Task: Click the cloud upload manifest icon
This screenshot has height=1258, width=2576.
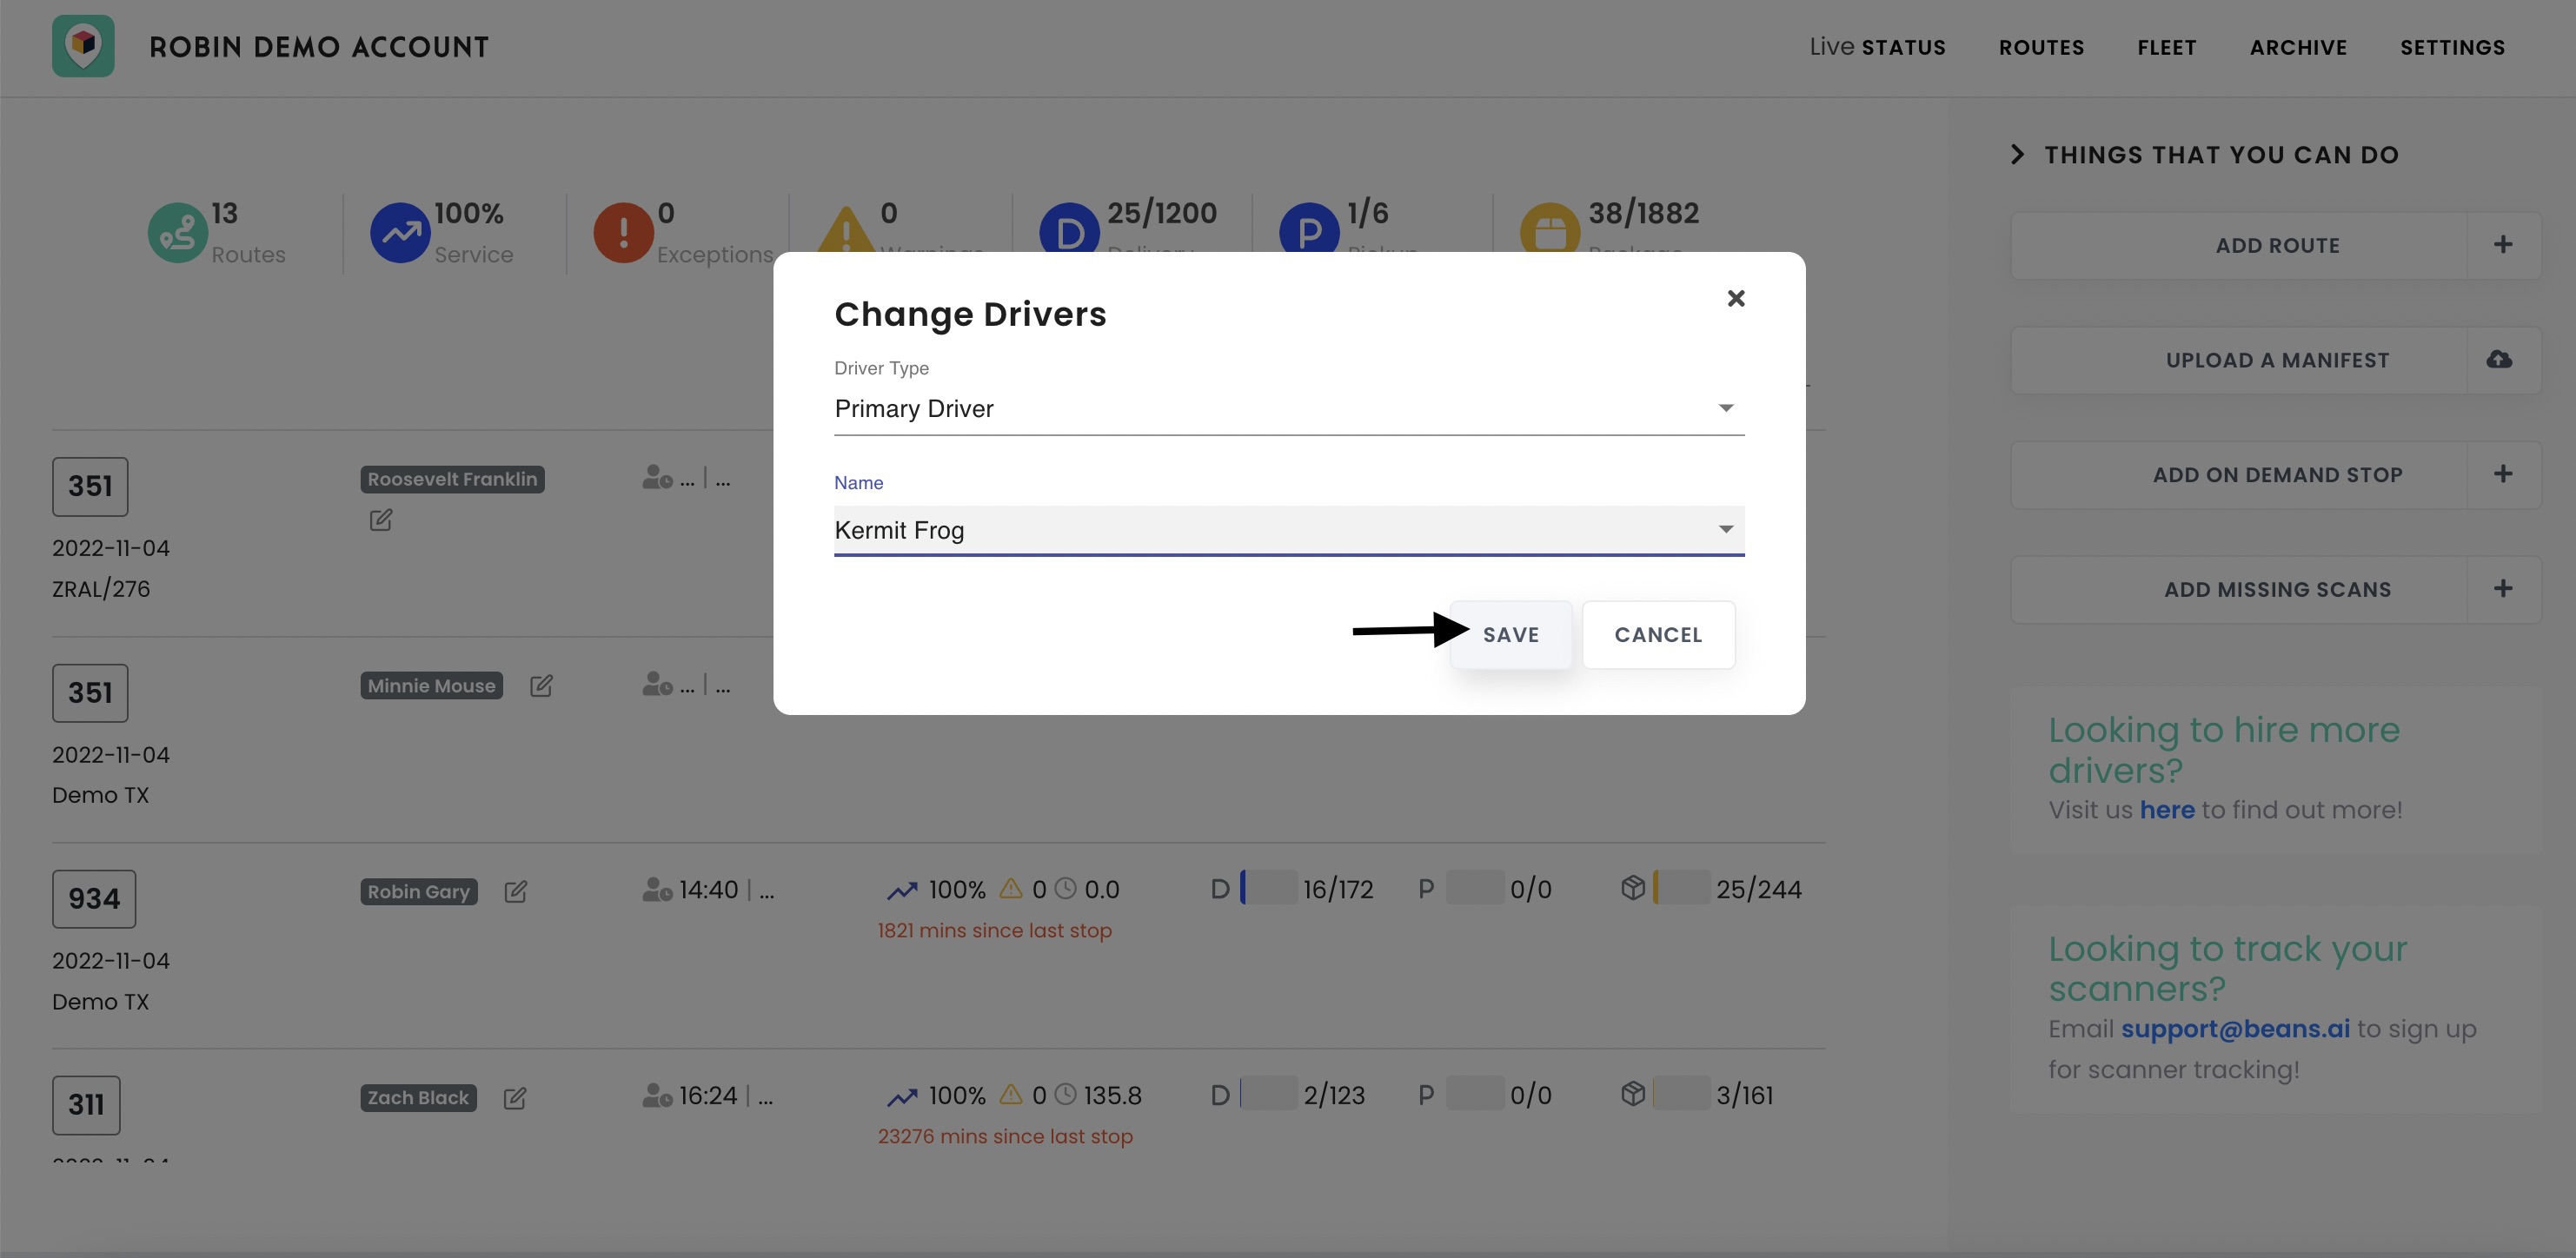Action: click(x=2499, y=360)
